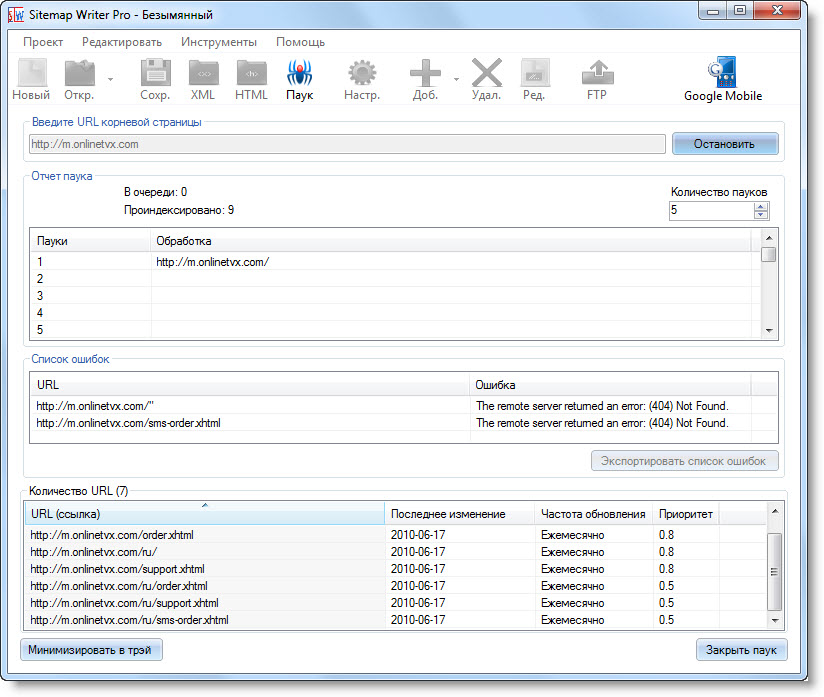Click the Удал. (Delete) X icon
The image size is (824, 697).
487,73
